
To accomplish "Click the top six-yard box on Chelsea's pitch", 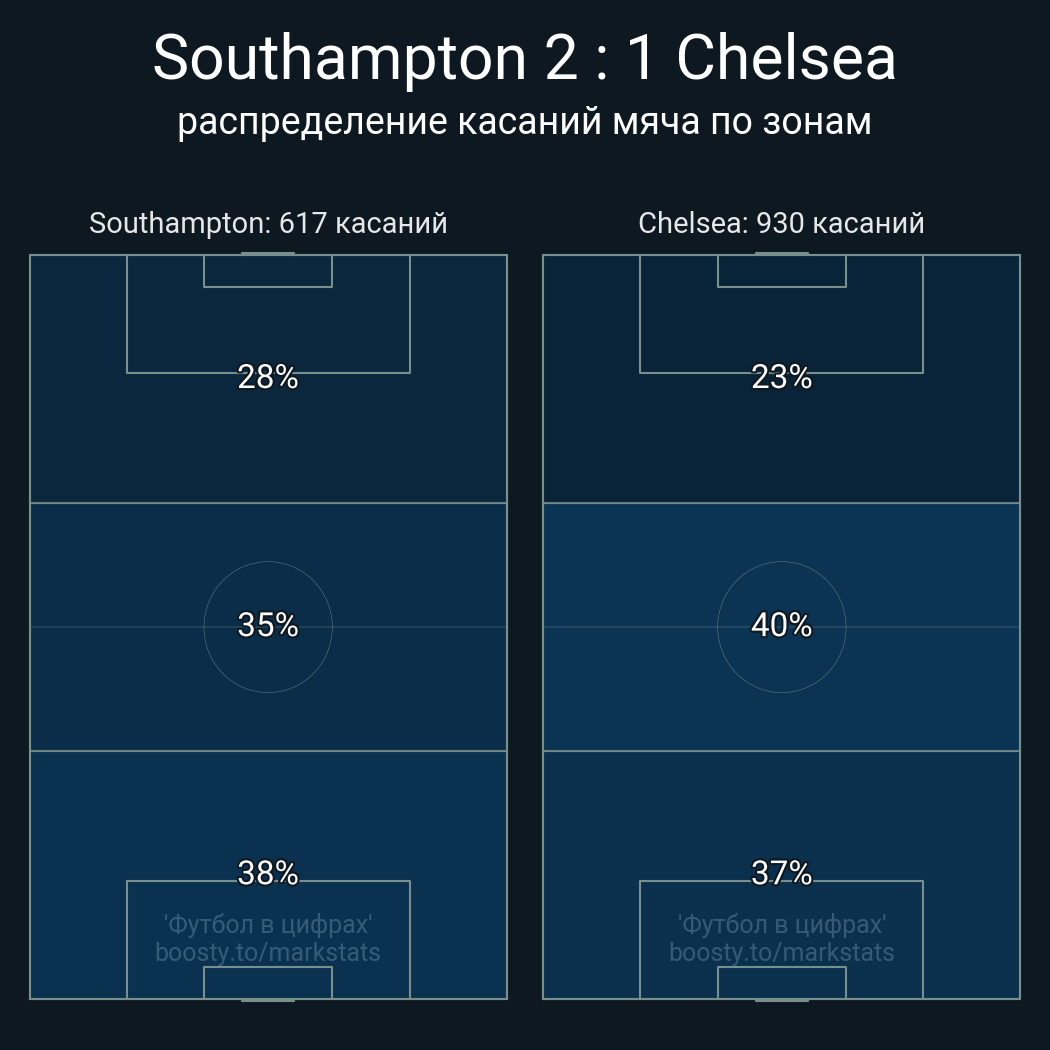I will (x=781, y=271).
